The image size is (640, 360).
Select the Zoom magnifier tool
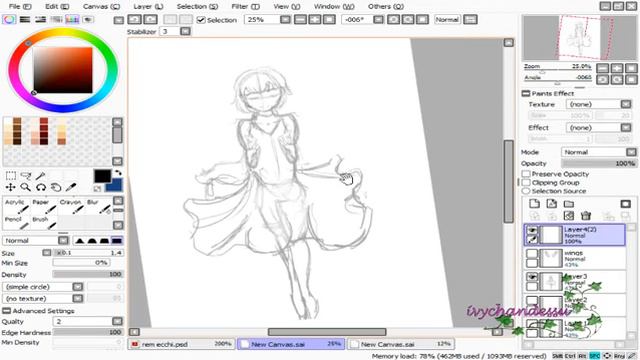pos(26,187)
